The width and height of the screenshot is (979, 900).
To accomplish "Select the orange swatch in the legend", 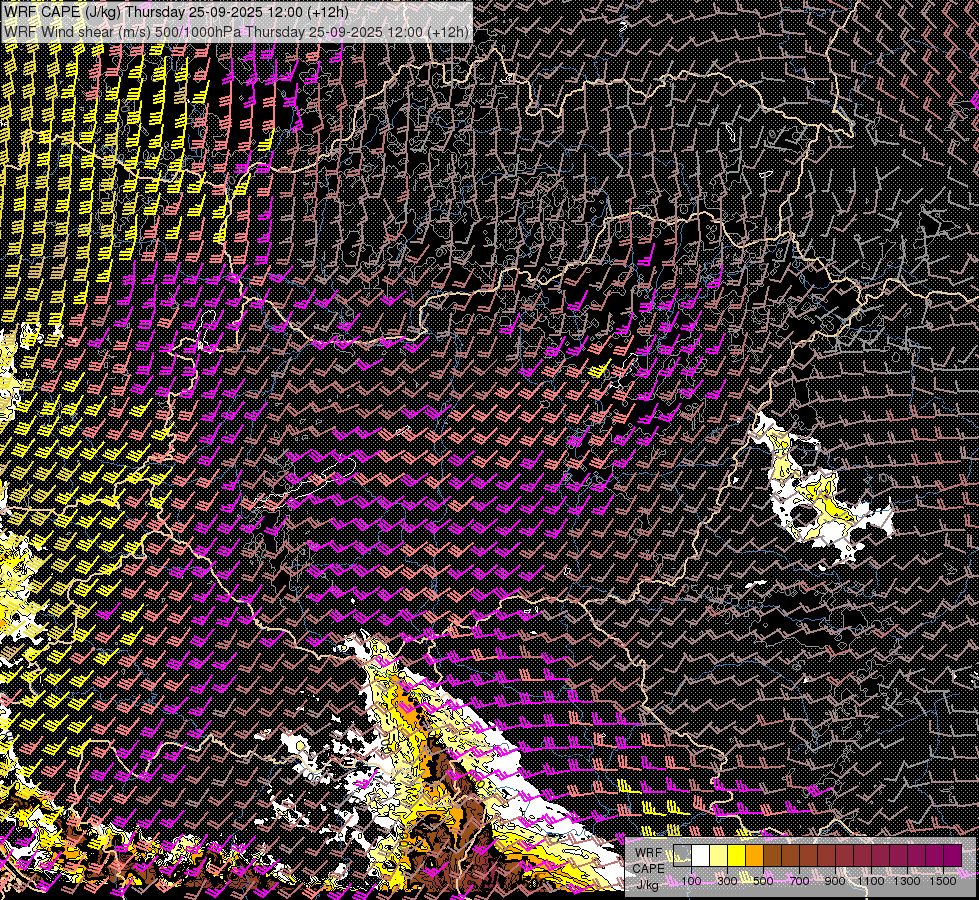I will [x=755, y=855].
